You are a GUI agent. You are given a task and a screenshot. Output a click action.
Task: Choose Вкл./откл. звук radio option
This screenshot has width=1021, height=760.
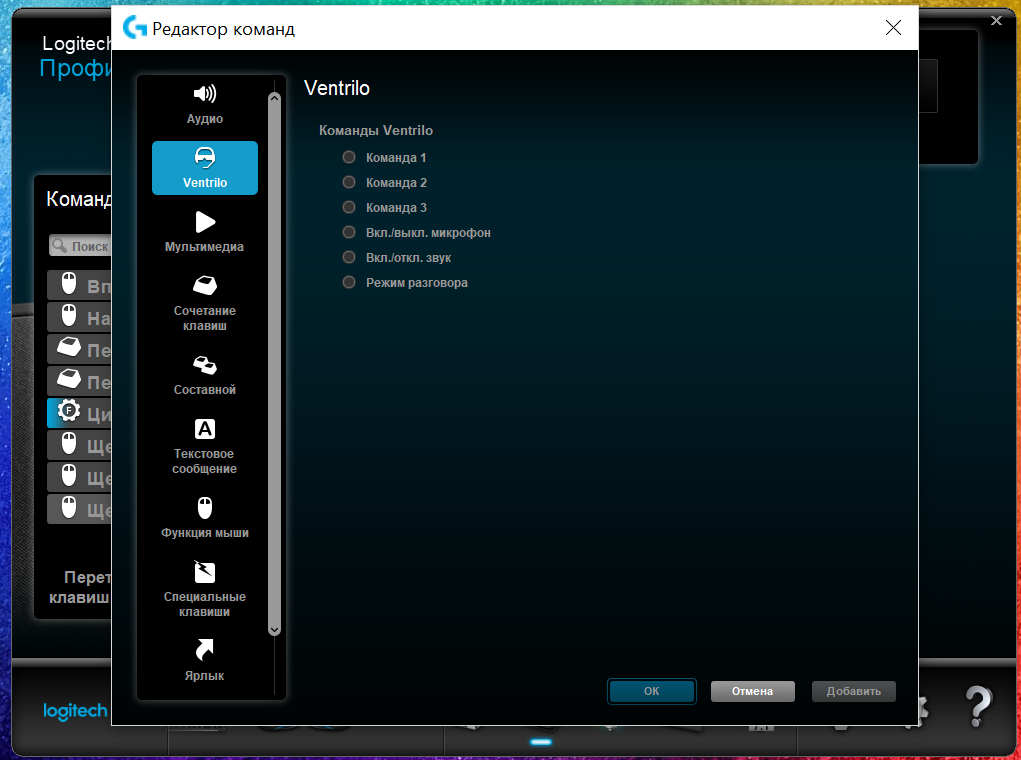[349, 257]
